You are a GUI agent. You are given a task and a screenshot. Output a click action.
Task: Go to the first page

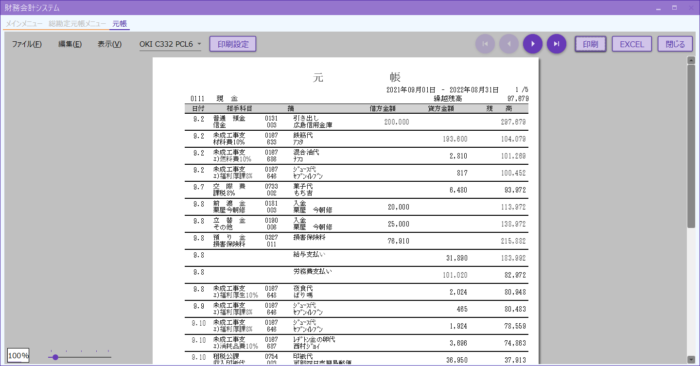pos(485,44)
